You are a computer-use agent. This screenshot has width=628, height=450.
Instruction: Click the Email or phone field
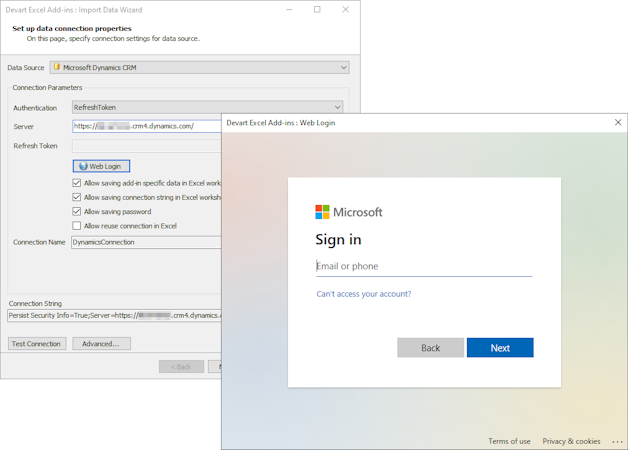point(424,266)
